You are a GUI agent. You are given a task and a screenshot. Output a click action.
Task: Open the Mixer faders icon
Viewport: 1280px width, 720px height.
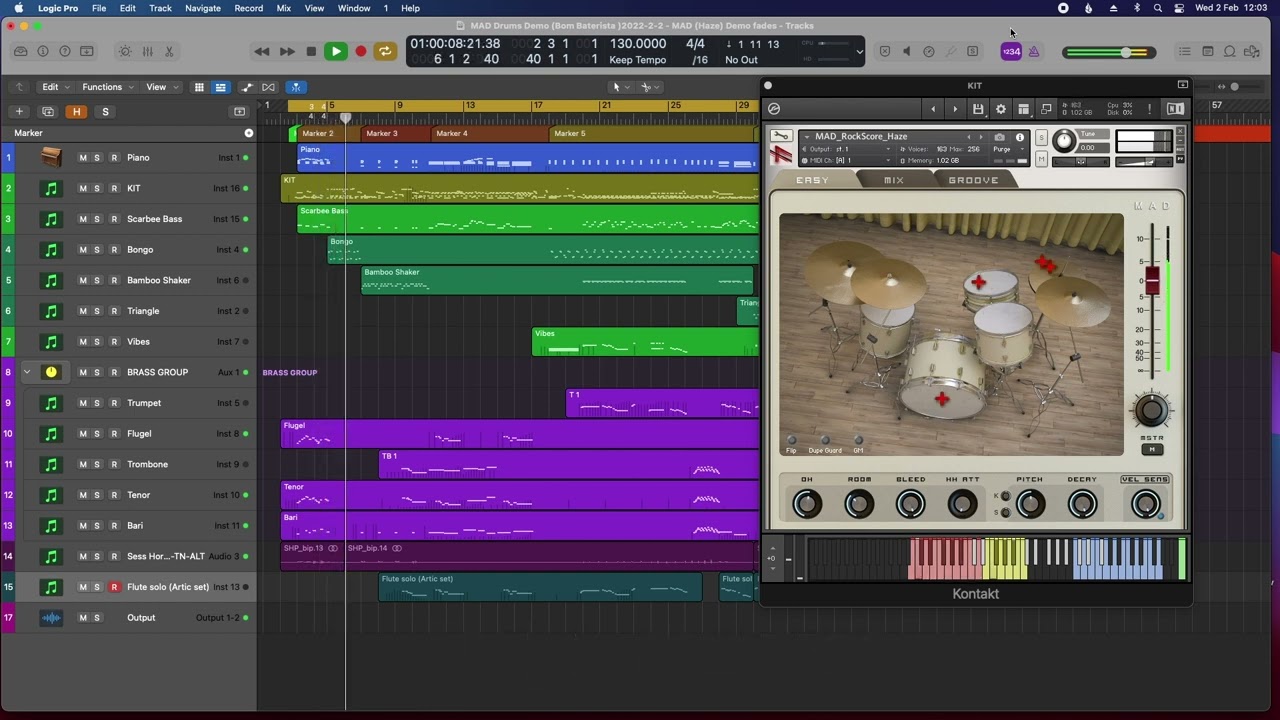coord(147,51)
